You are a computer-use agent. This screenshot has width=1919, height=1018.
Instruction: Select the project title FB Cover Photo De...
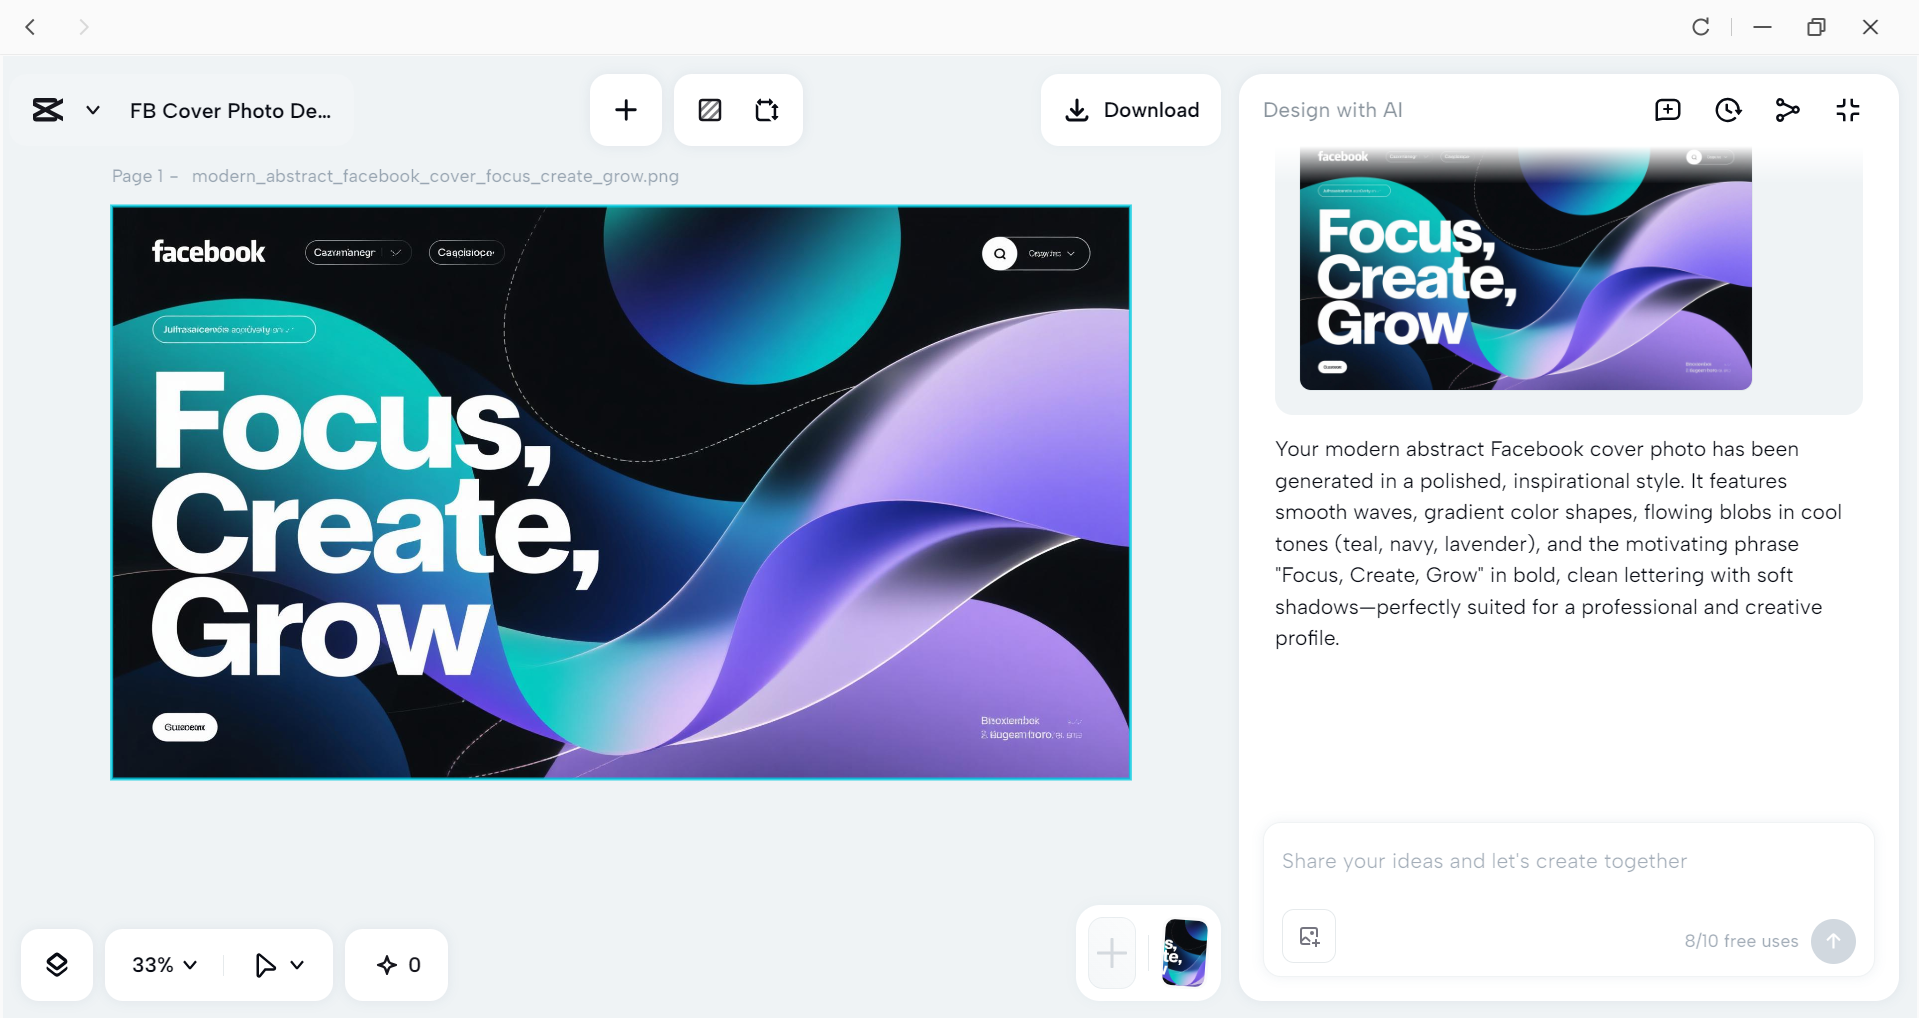(x=230, y=111)
